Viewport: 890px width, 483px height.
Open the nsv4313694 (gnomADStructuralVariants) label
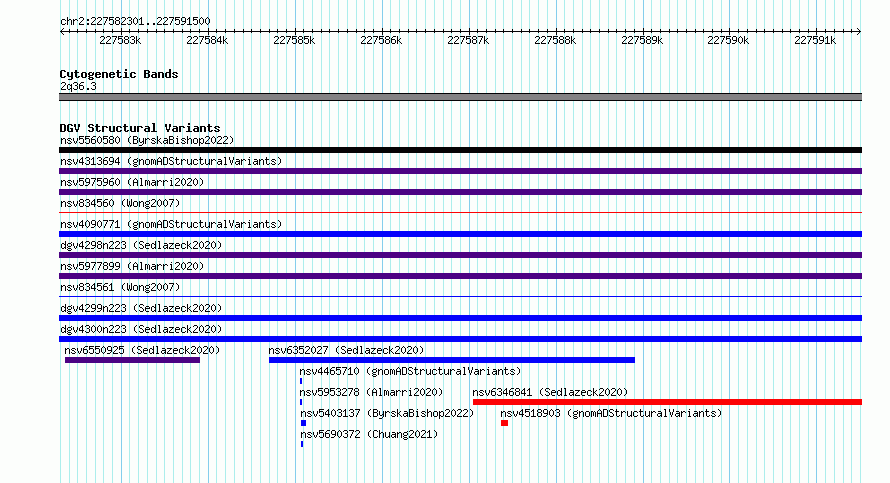171,161
